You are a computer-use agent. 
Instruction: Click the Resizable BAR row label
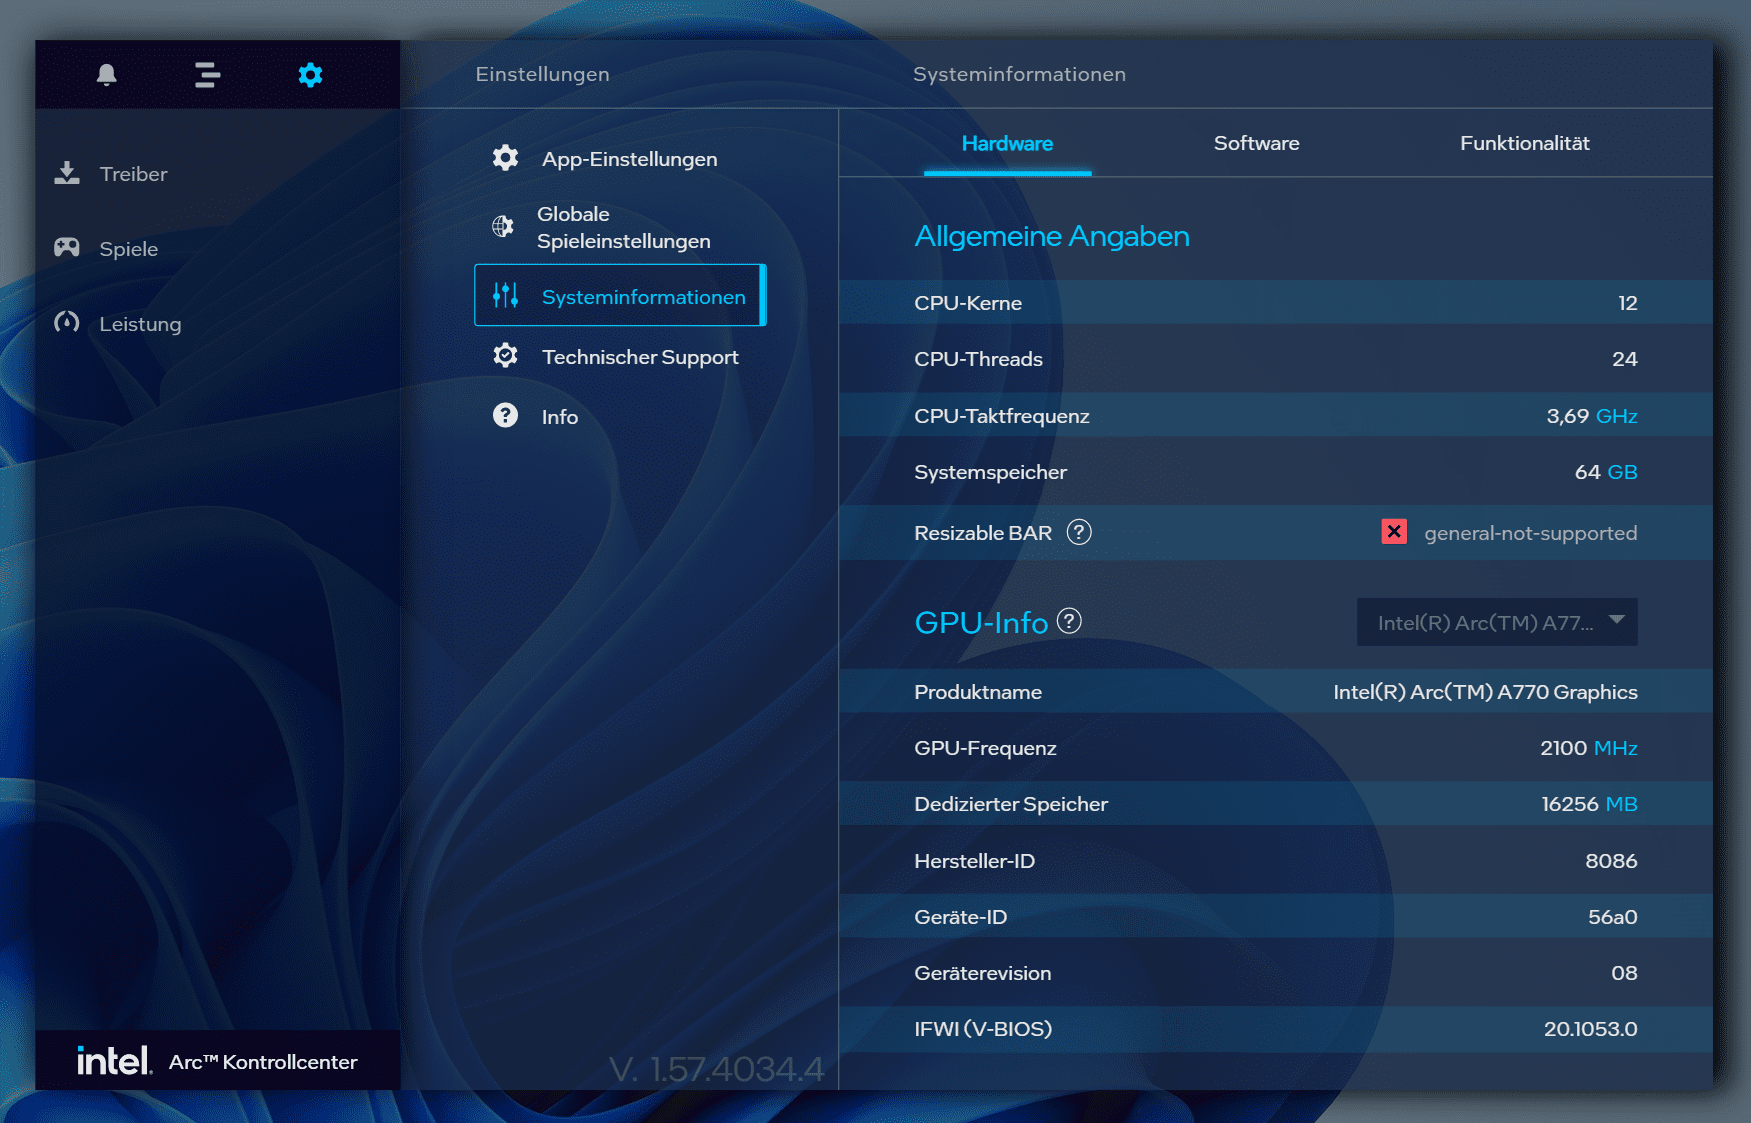point(983,533)
